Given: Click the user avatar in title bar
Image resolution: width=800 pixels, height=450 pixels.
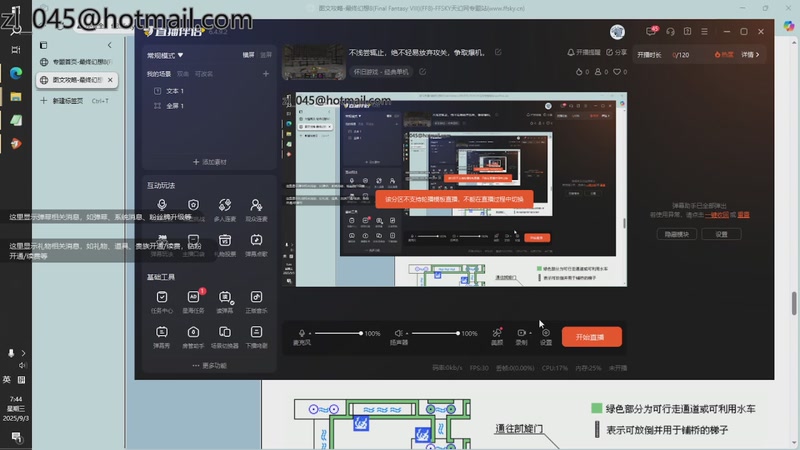Looking at the screenshot, I should [x=617, y=32].
